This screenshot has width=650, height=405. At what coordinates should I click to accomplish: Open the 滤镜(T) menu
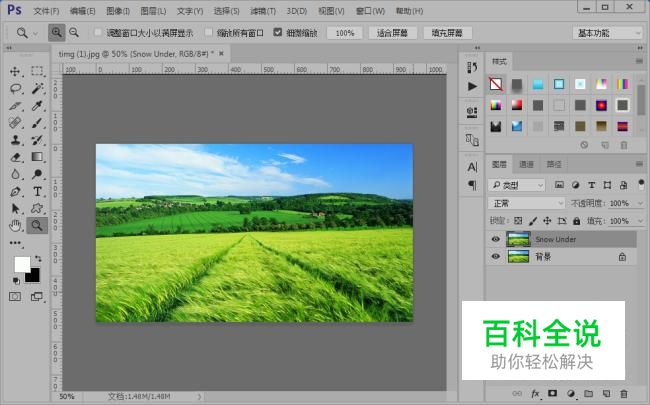tap(264, 11)
